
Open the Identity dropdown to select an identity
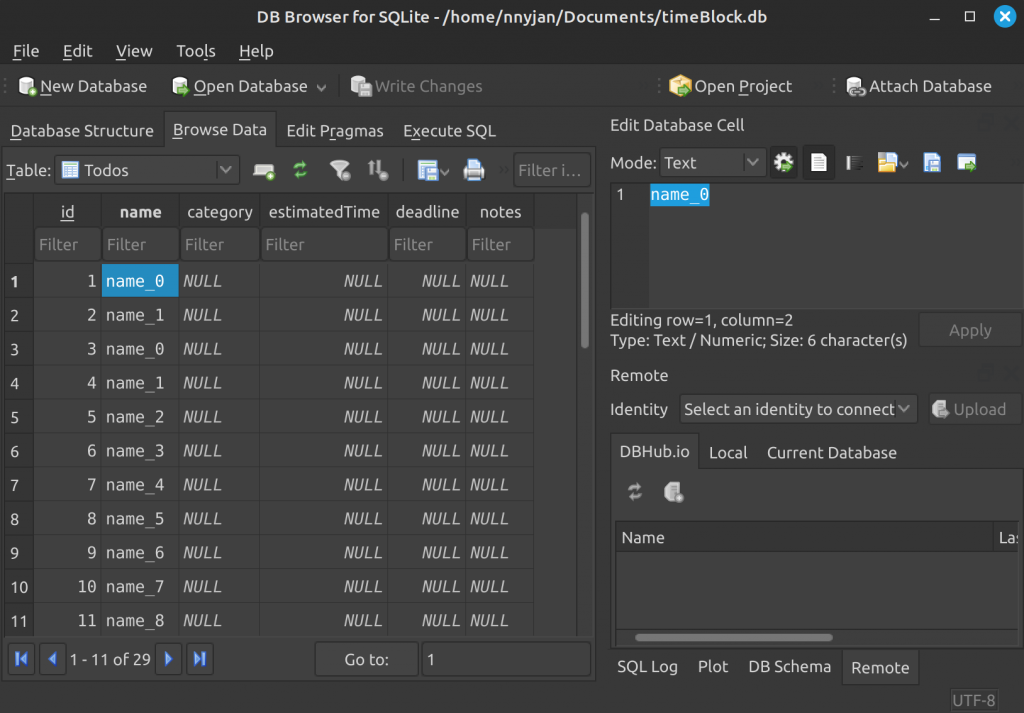click(798, 409)
